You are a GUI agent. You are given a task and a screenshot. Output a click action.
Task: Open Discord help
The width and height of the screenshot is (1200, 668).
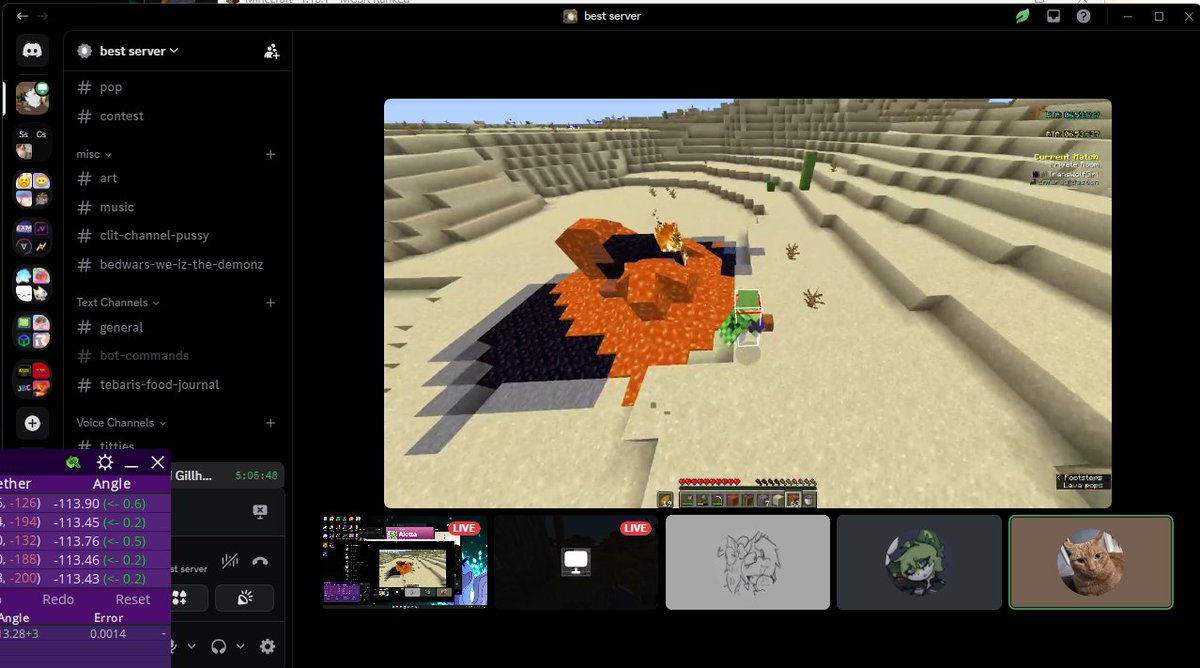[1083, 16]
